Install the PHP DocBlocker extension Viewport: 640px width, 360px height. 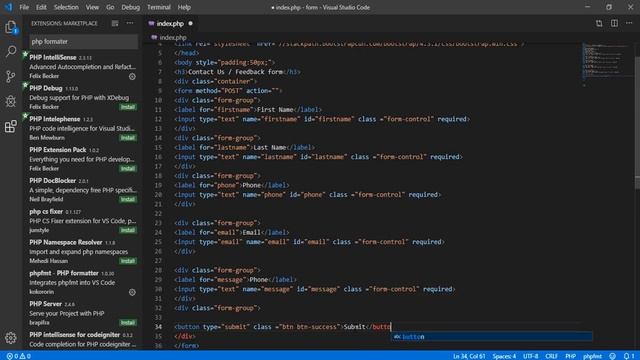coord(128,200)
